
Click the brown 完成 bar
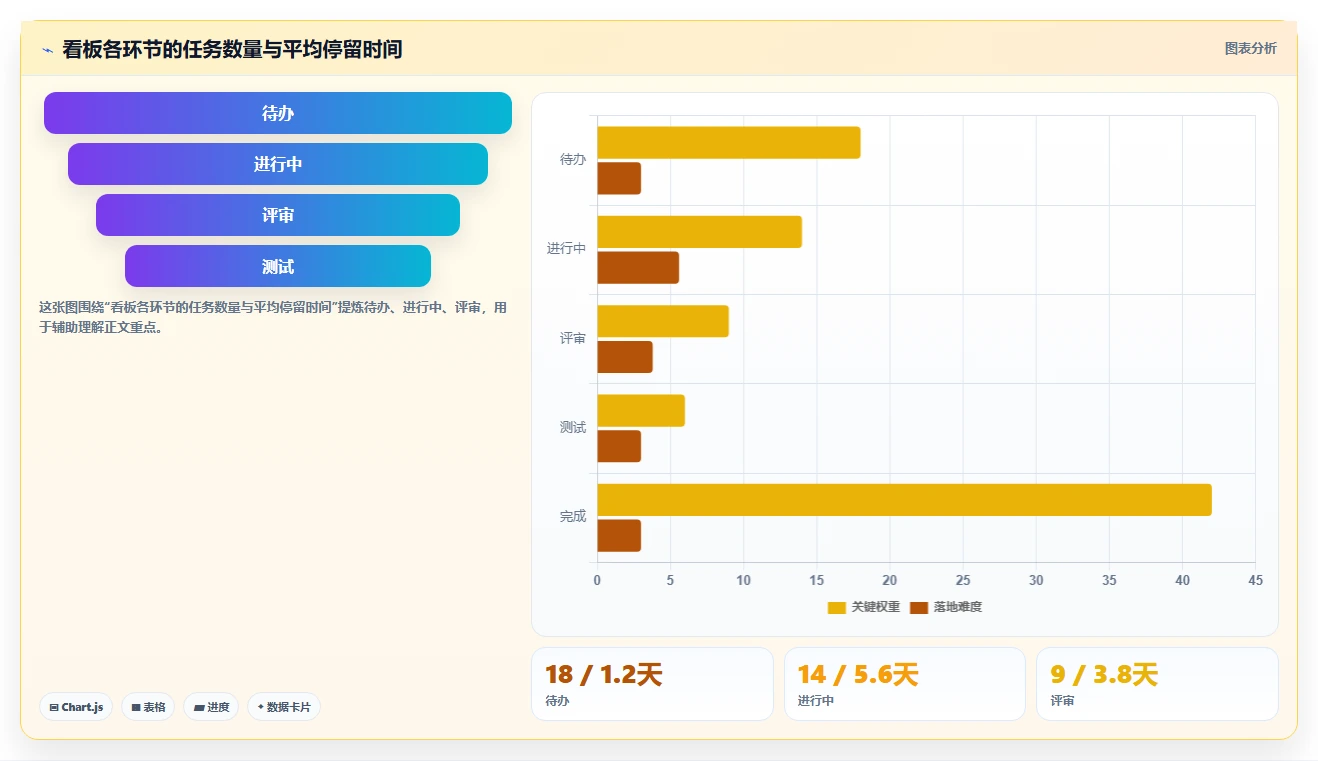pyautogui.click(x=619, y=536)
